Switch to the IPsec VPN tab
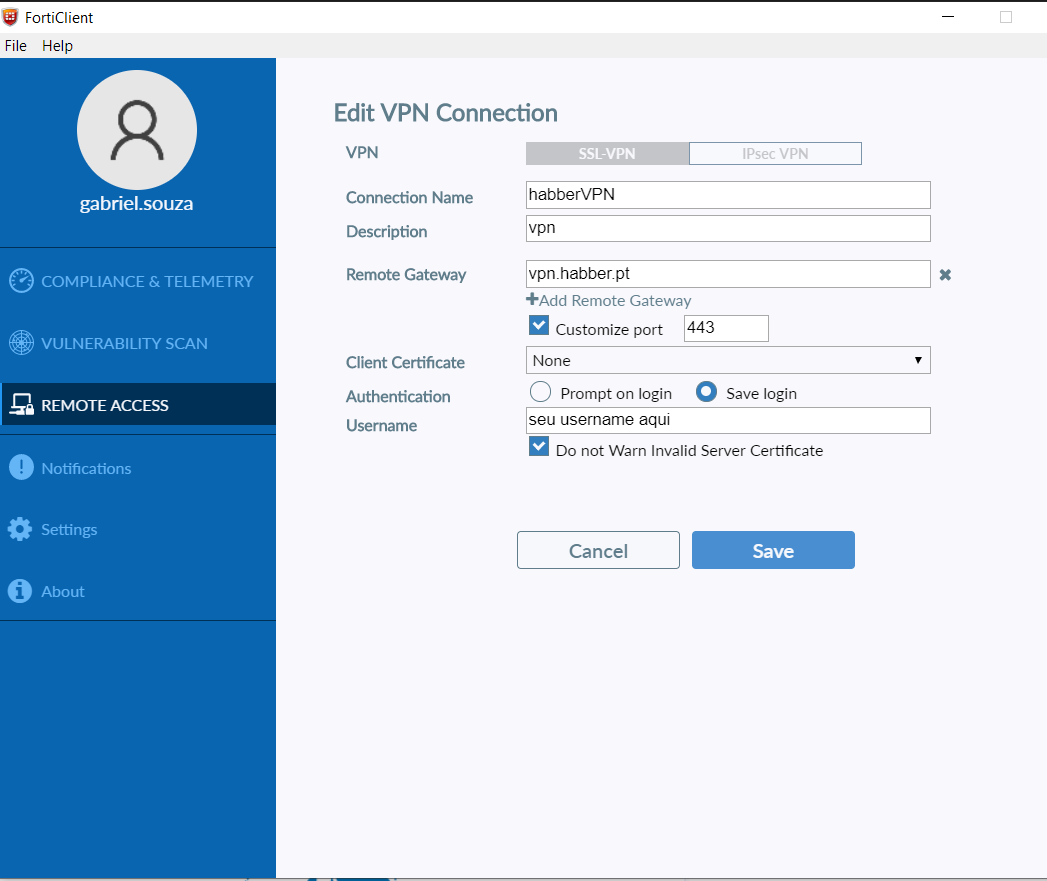Image resolution: width=1047 pixels, height=881 pixels. point(775,154)
